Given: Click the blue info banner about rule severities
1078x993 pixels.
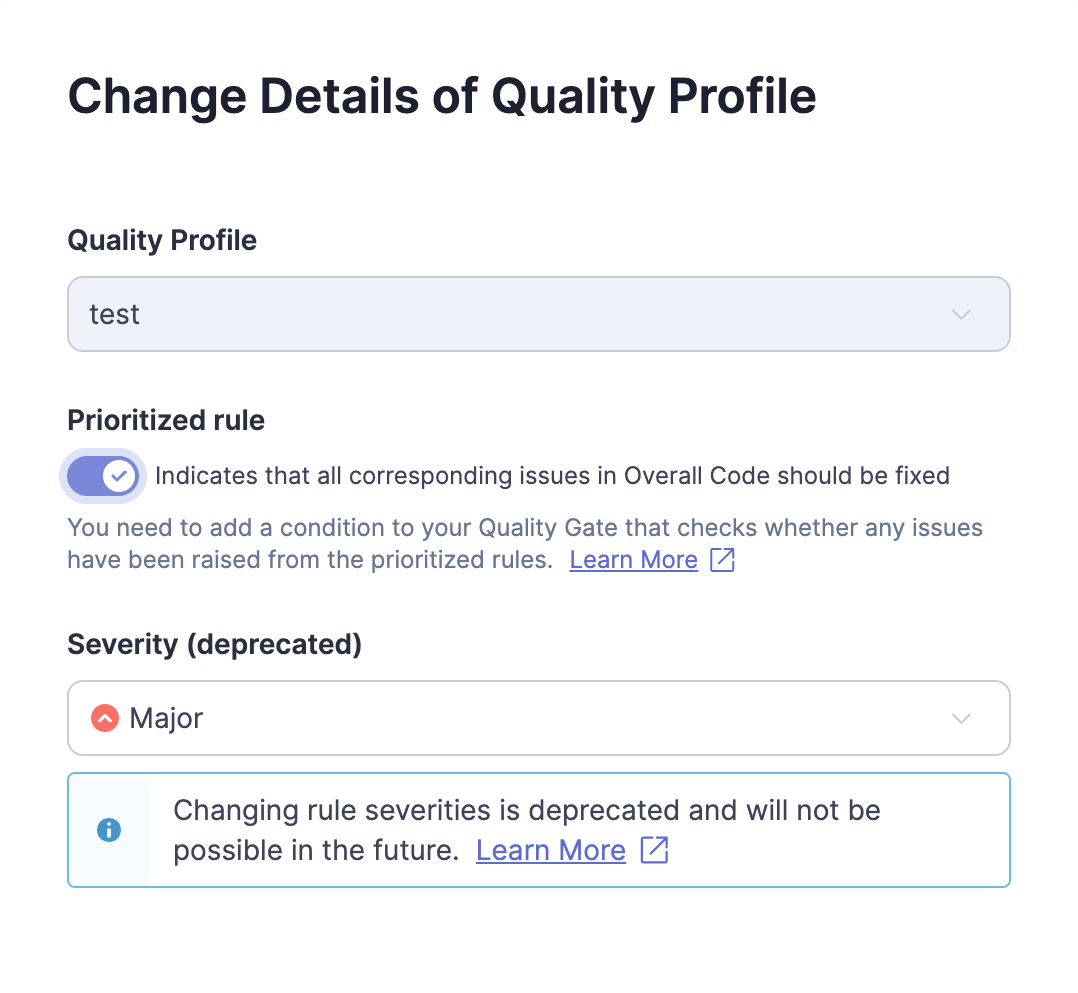Looking at the screenshot, I should tap(539, 830).
